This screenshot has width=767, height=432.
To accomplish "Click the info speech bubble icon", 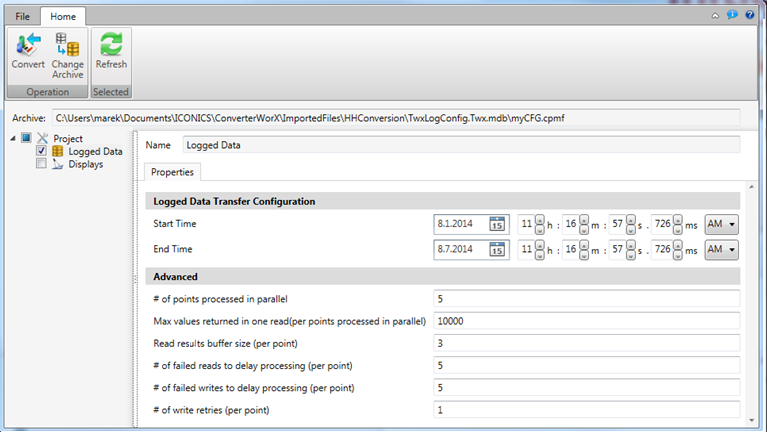I will click(x=732, y=15).
